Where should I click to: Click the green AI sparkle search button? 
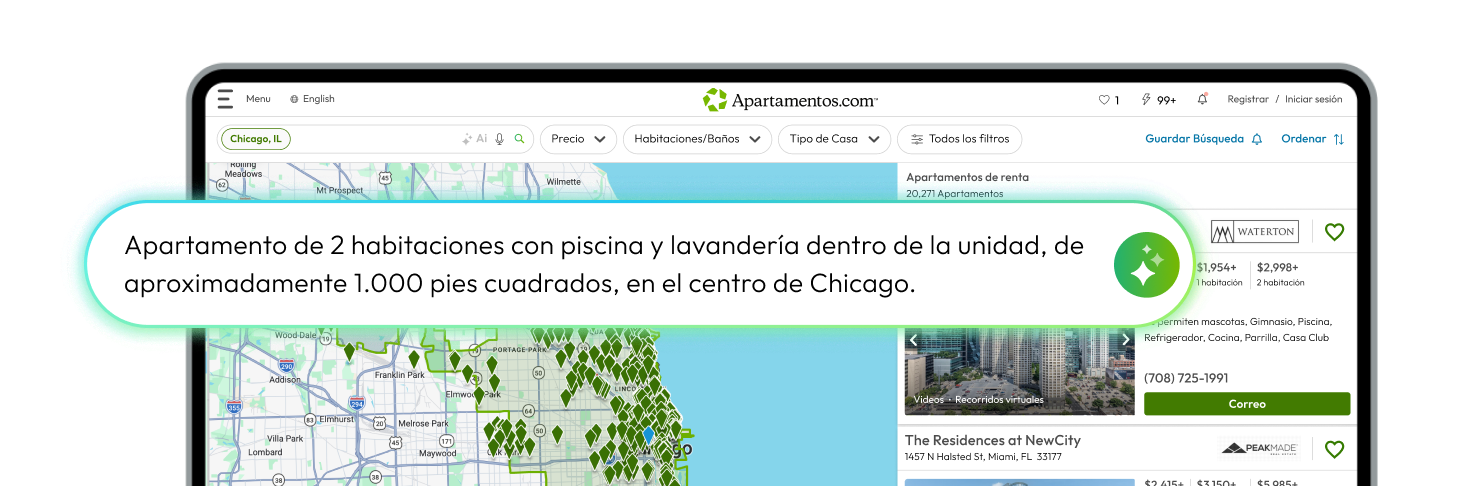(1146, 264)
